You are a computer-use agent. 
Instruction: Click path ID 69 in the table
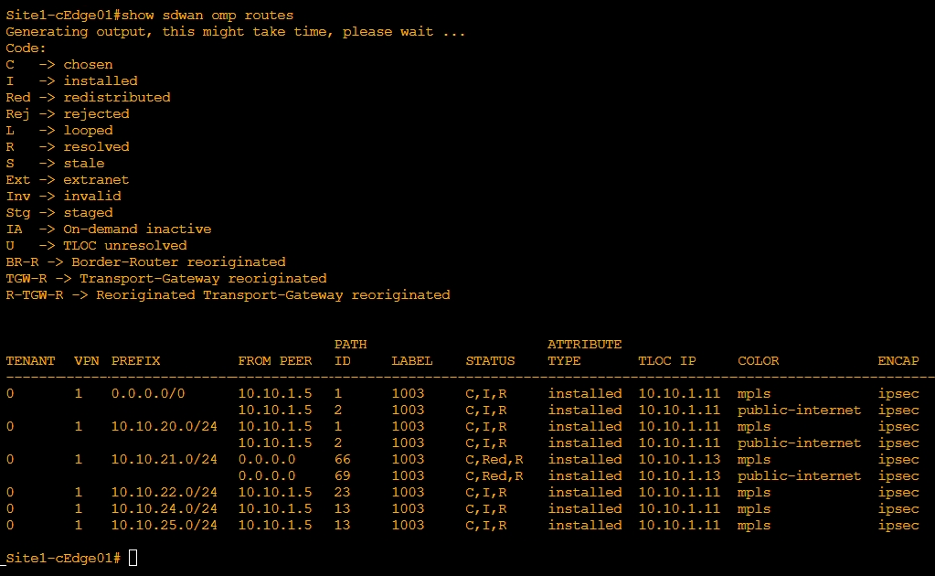click(x=342, y=476)
